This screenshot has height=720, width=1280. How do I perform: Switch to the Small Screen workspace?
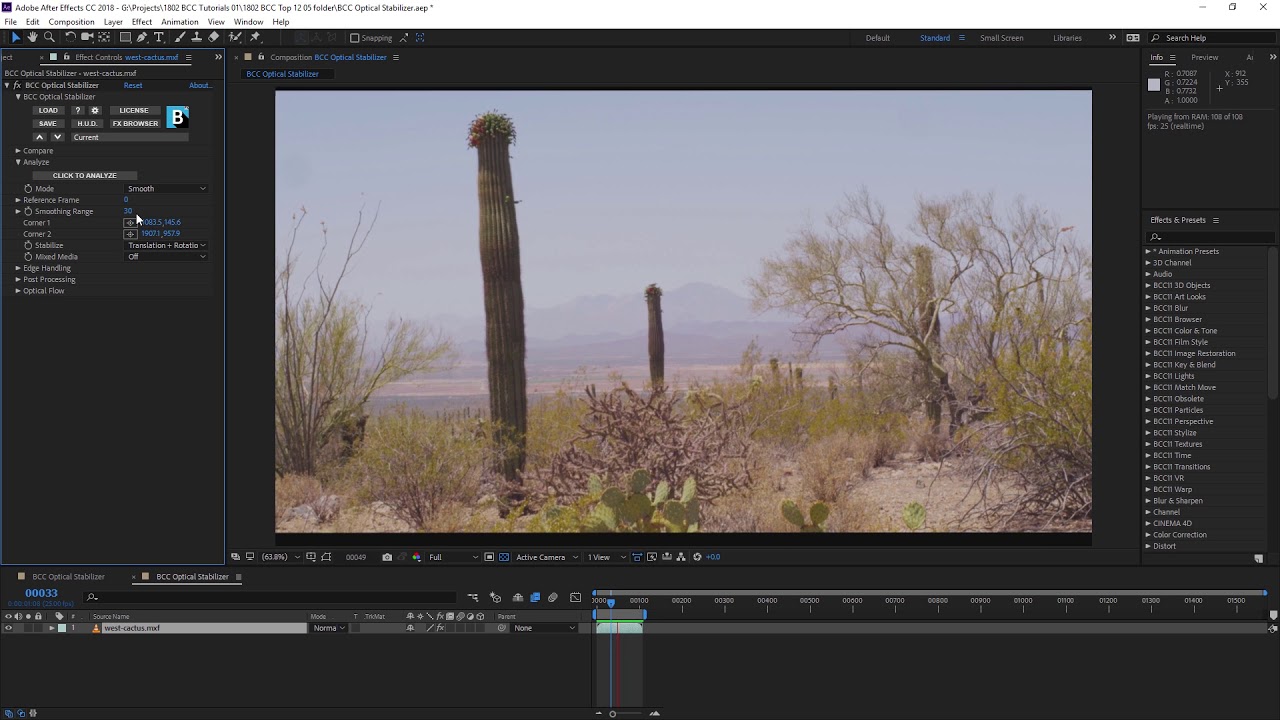1001,38
